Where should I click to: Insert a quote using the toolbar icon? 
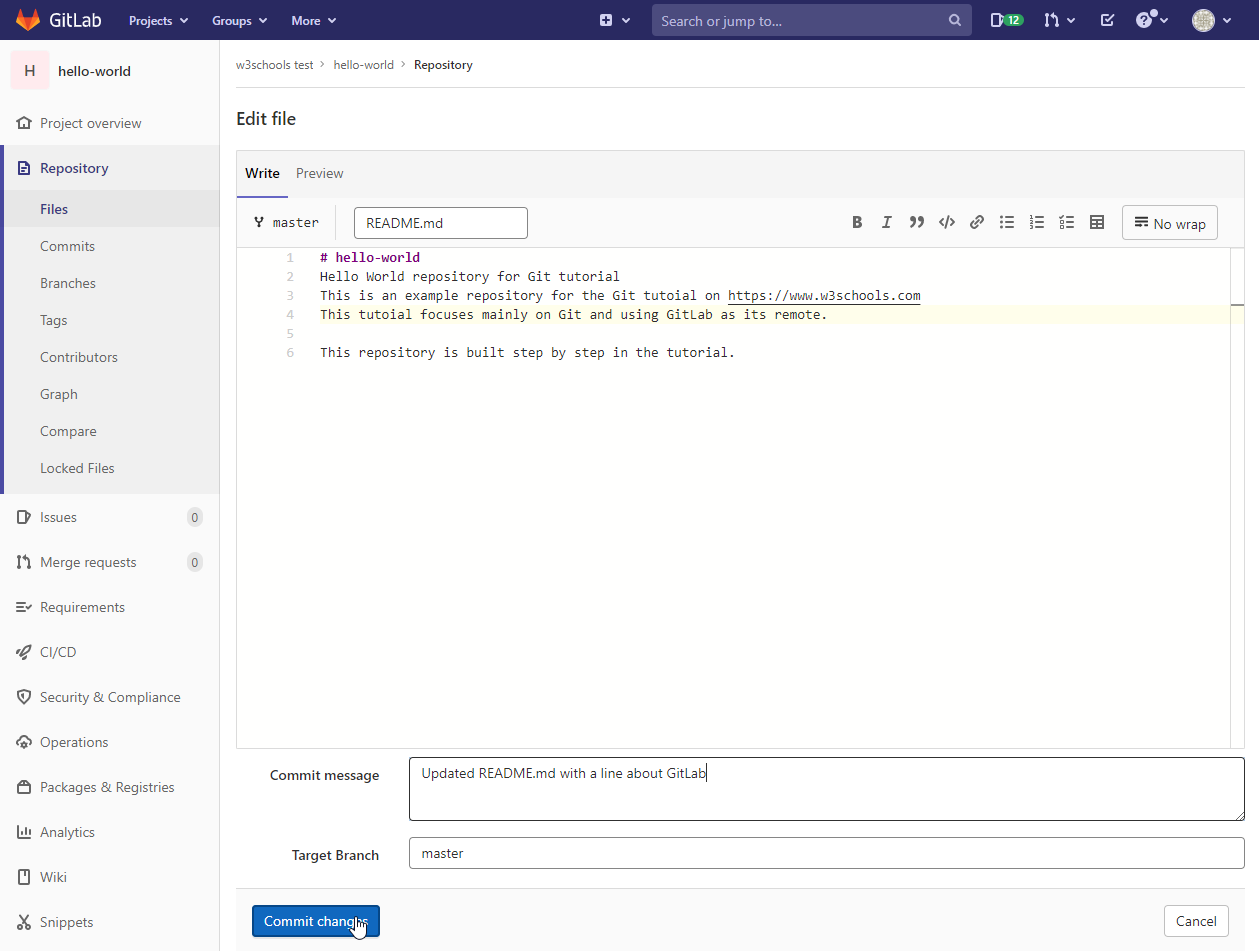(x=916, y=223)
